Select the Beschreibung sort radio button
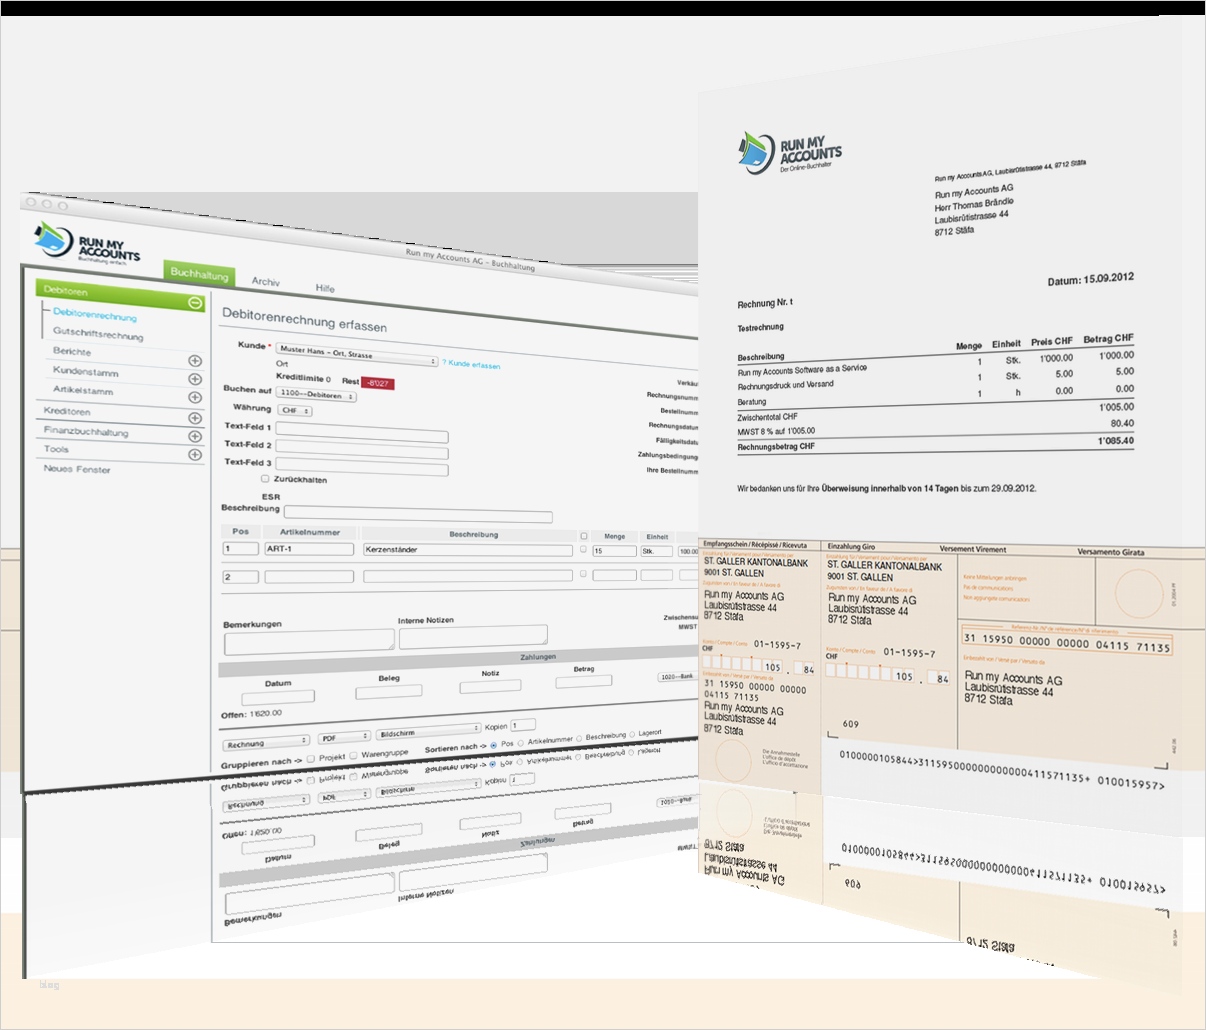Image resolution: width=1206 pixels, height=1030 pixels. [x=579, y=739]
